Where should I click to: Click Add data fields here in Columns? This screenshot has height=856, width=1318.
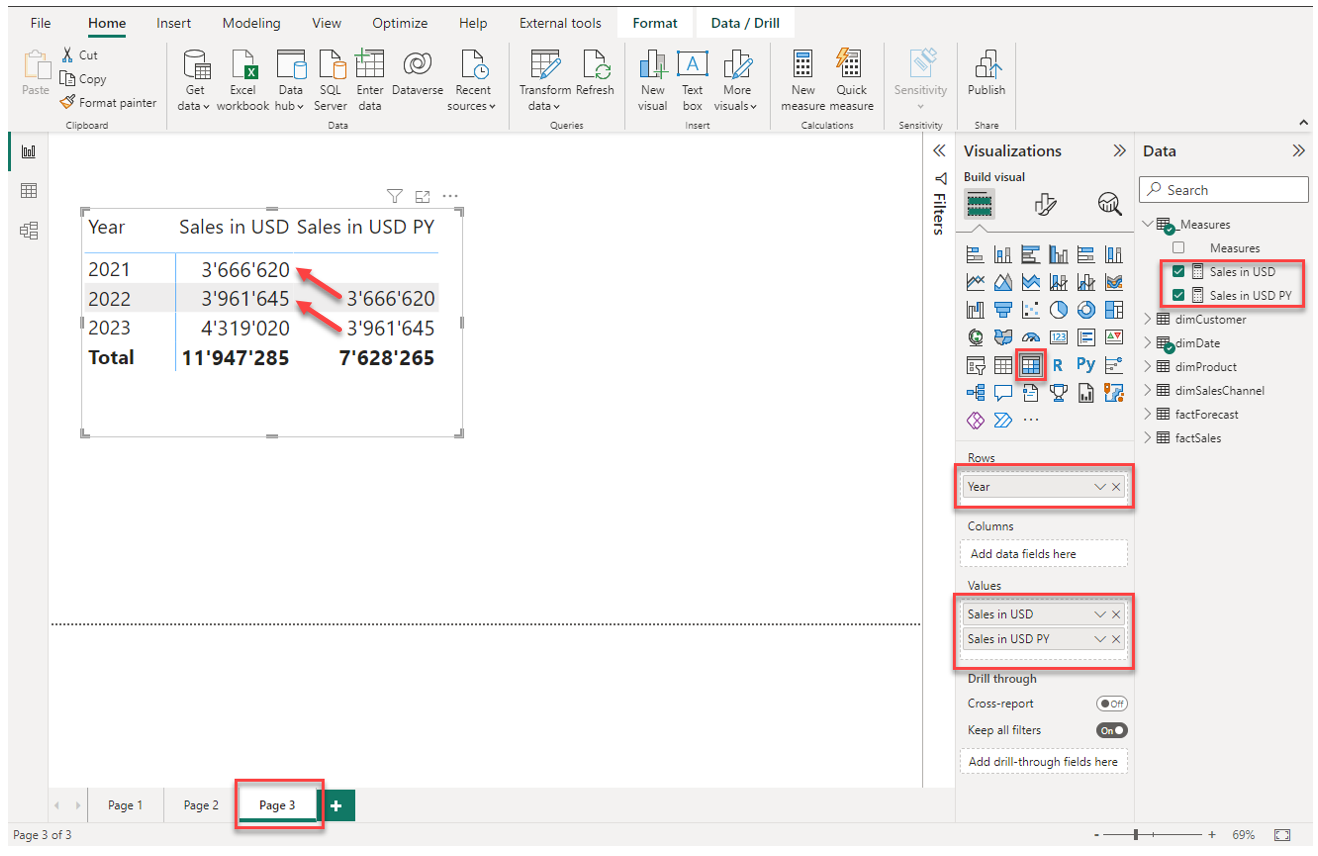click(1043, 554)
